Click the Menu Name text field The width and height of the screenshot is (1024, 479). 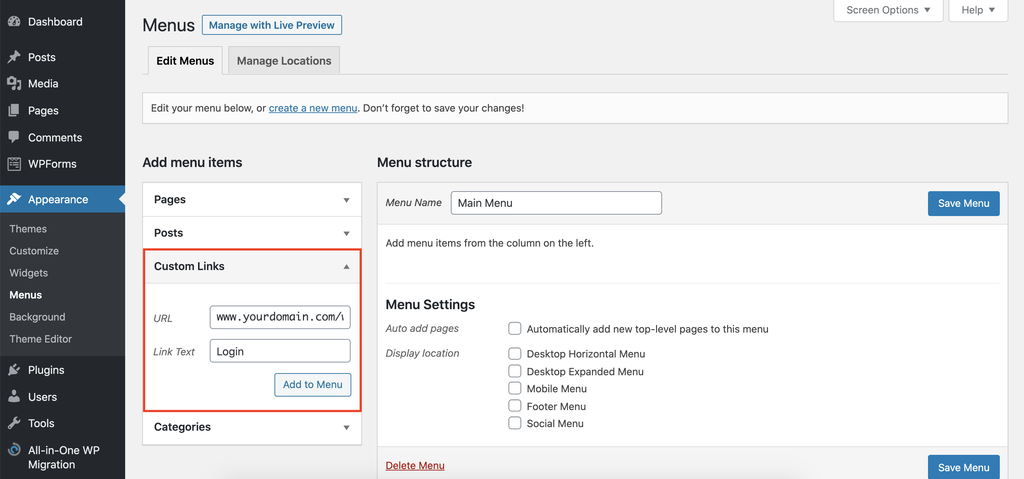[x=556, y=203]
